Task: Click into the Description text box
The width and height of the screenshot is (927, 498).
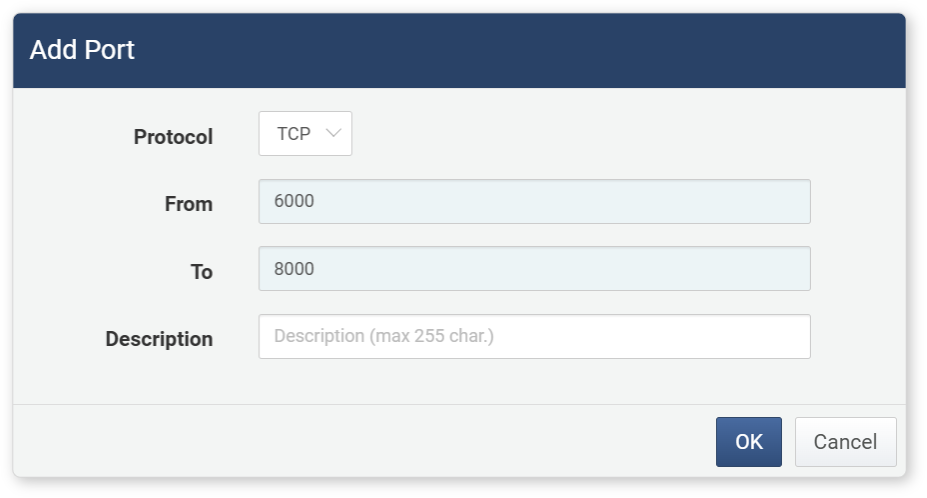Action: [x=534, y=337]
